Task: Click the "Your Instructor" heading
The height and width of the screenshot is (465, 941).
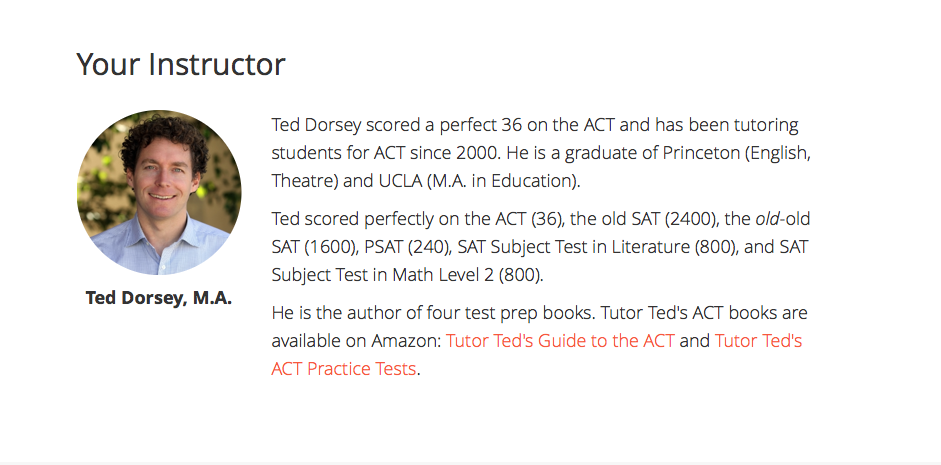Action: (x=181, y=65)
